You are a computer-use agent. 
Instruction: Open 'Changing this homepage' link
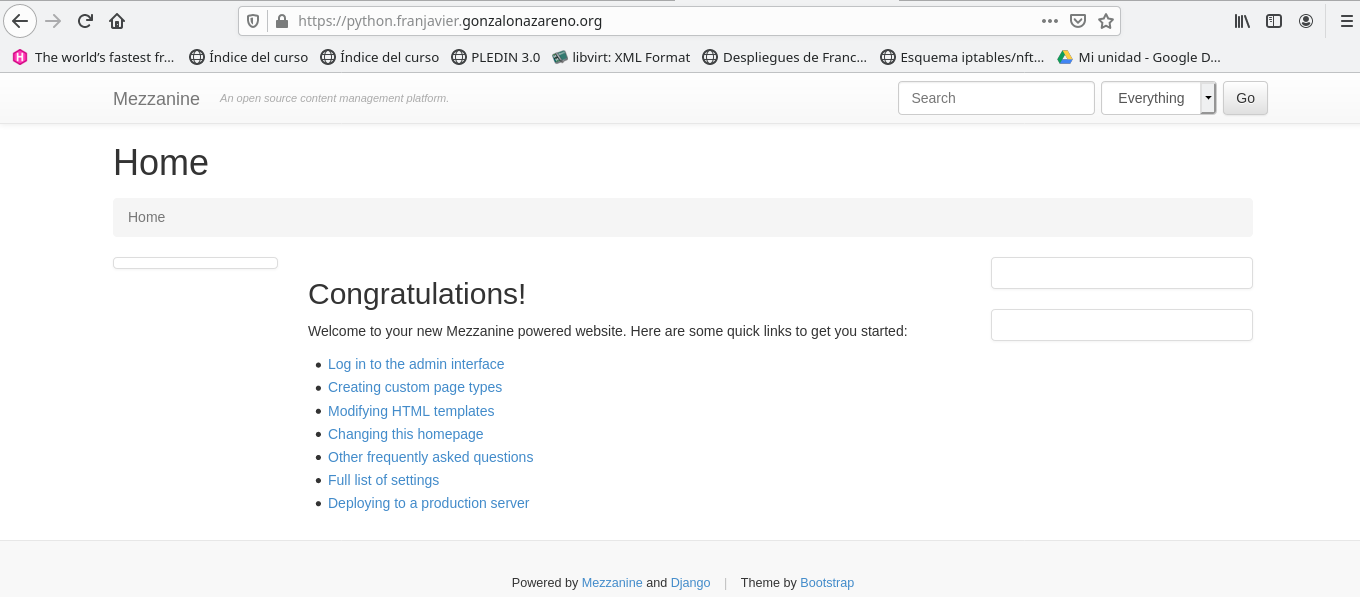tap(406, 434)
